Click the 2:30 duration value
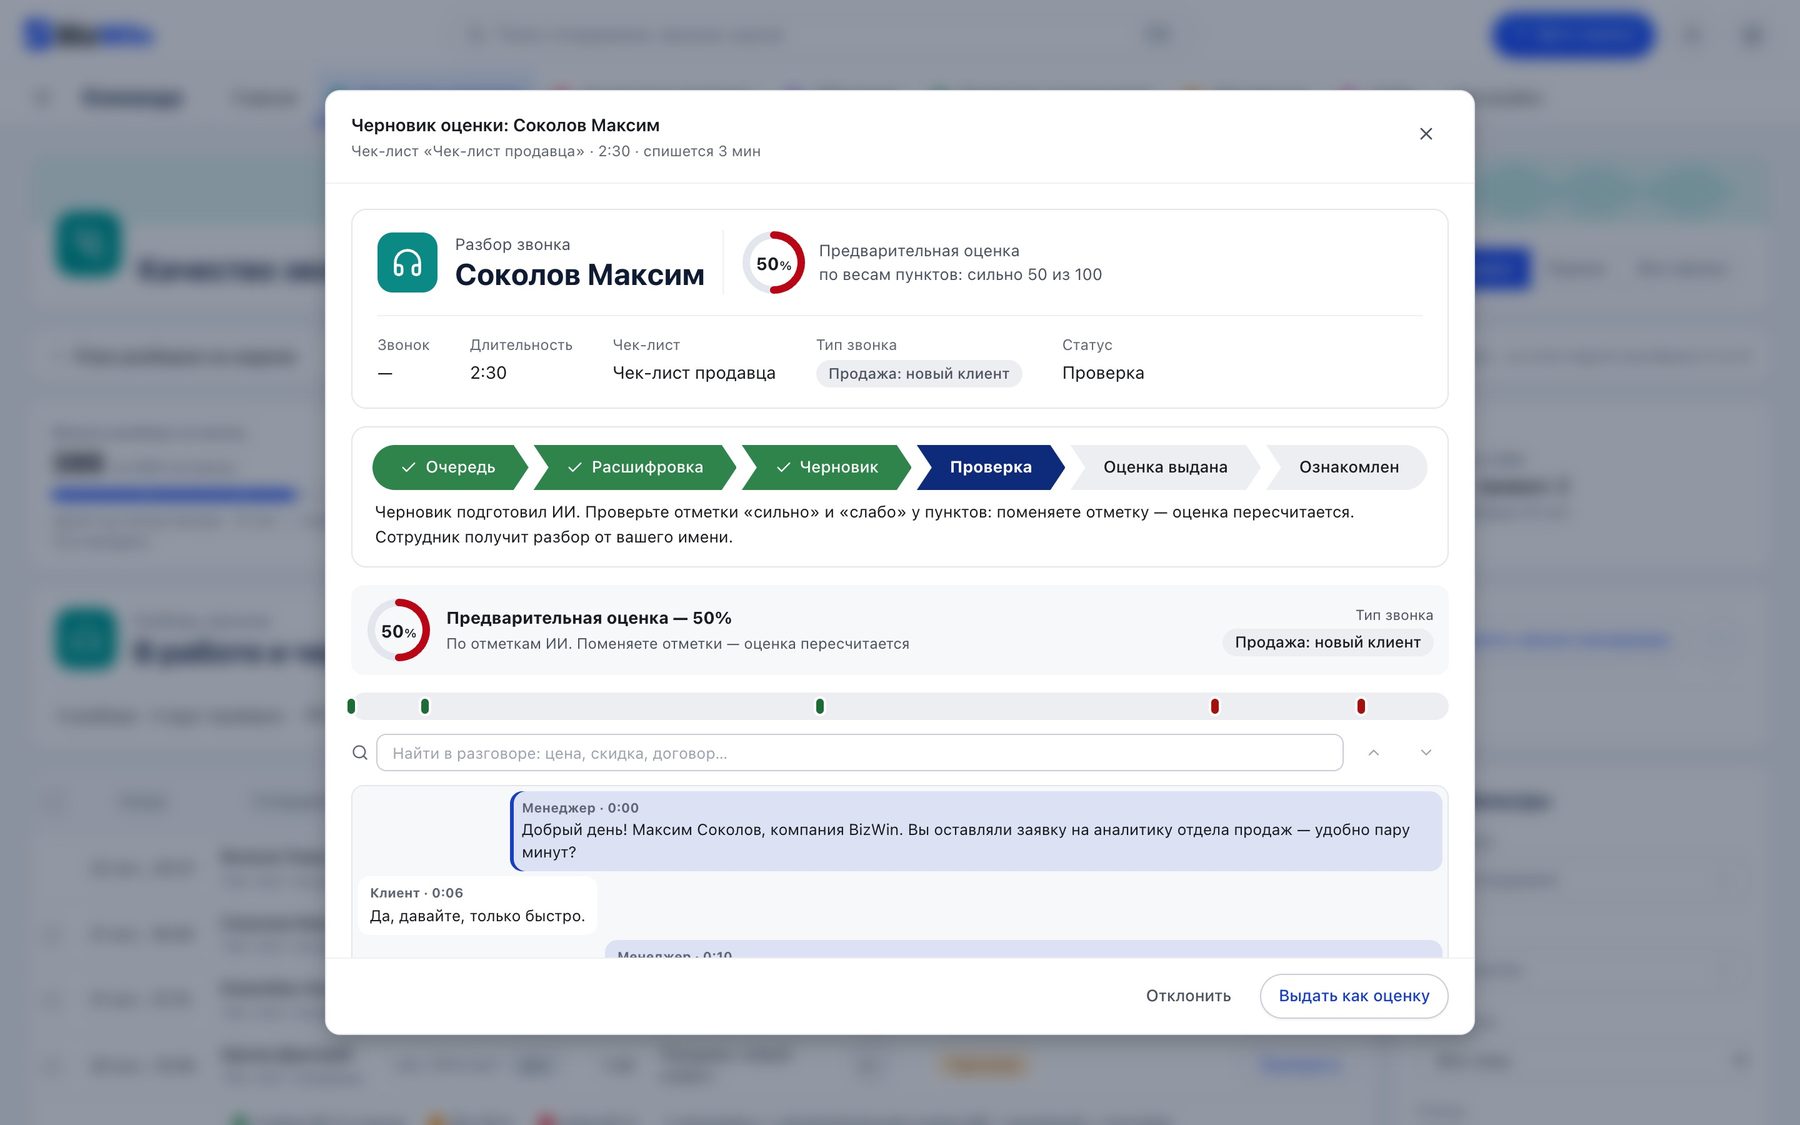This screenshot has width=1800, height=1125. (488, 373)
